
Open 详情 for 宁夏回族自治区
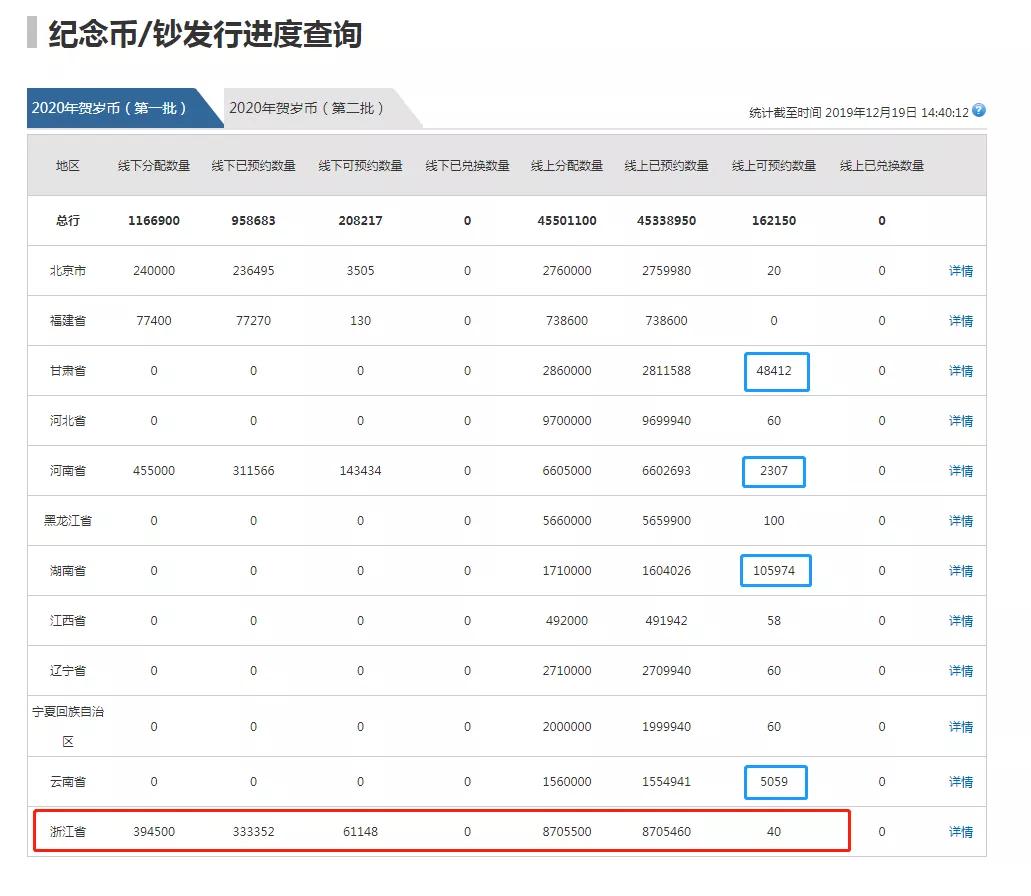click(x=960, y=727)
